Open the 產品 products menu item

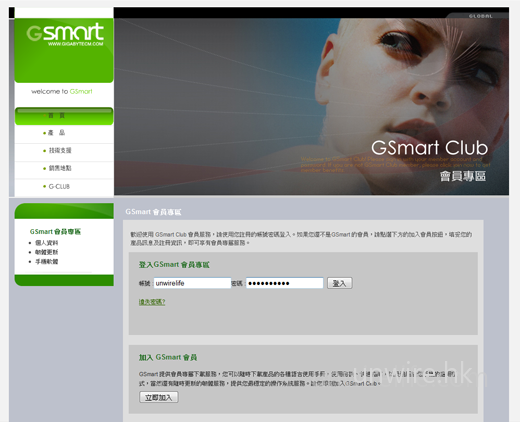57,133
